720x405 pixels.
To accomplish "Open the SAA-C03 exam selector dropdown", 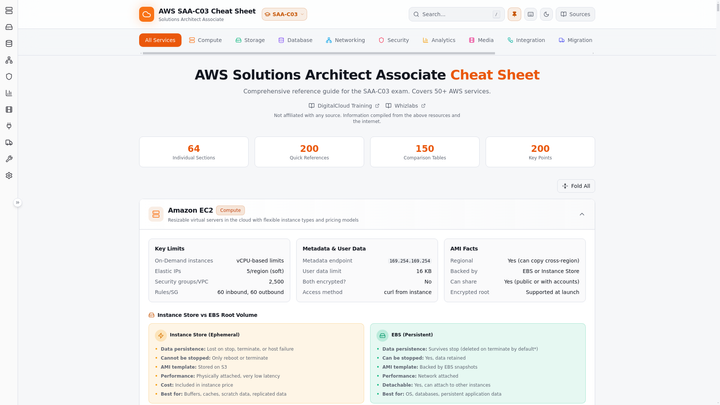I will (284, 14).
